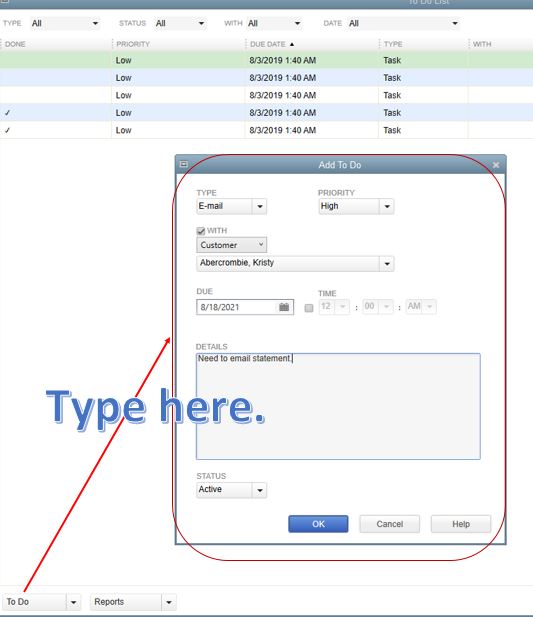This screenshot has width=533, height=617.
Task: Toggle the Done checkmark on fifth task row
Action: tap(7, 130)
